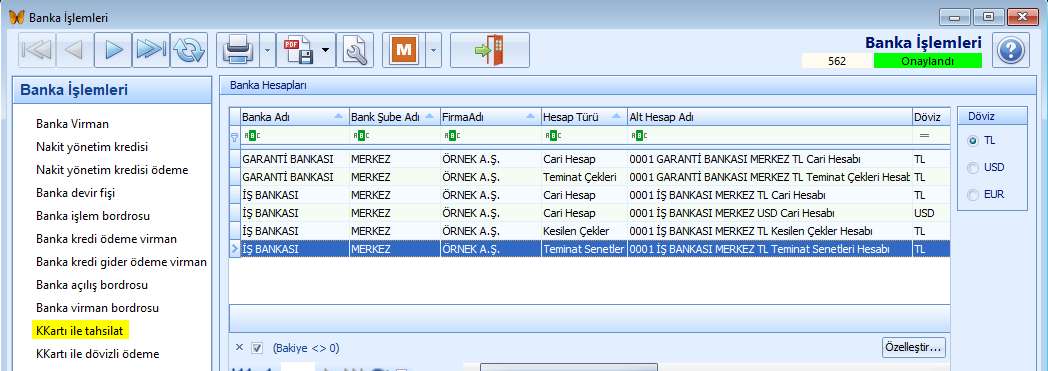
Task: Click the printer icon
Action: [239, 50]
